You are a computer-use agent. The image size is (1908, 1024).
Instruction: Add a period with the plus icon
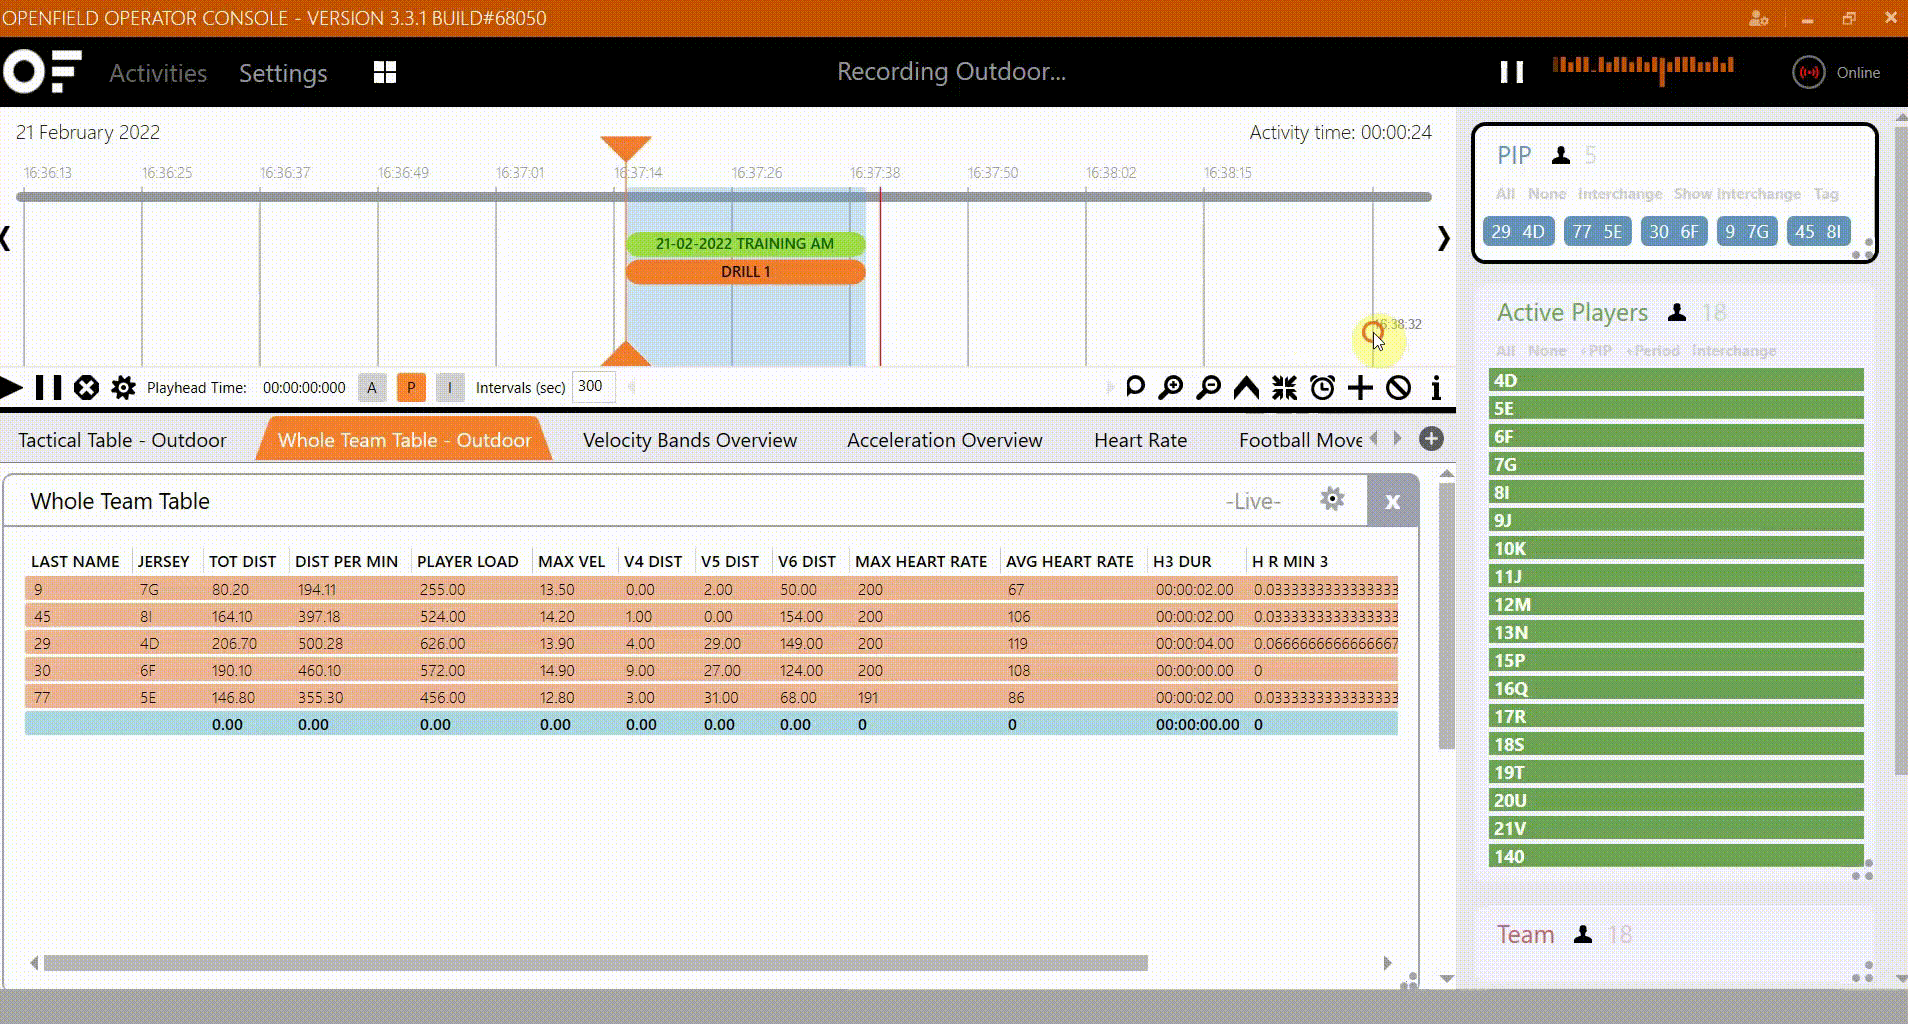(1360, 387)
